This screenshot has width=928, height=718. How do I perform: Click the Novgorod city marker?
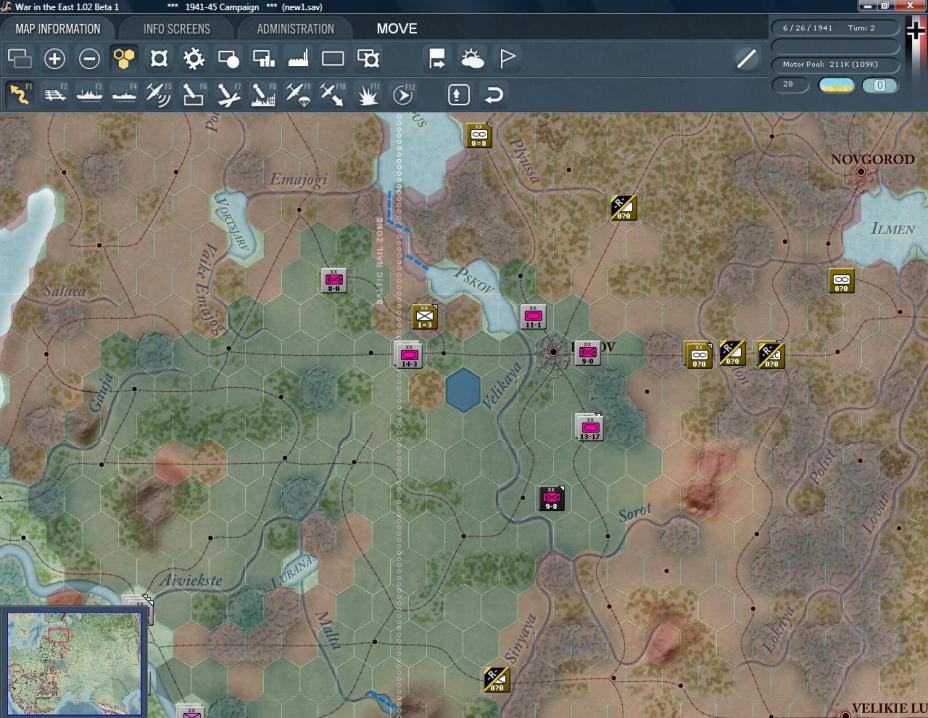pos(861,172)
